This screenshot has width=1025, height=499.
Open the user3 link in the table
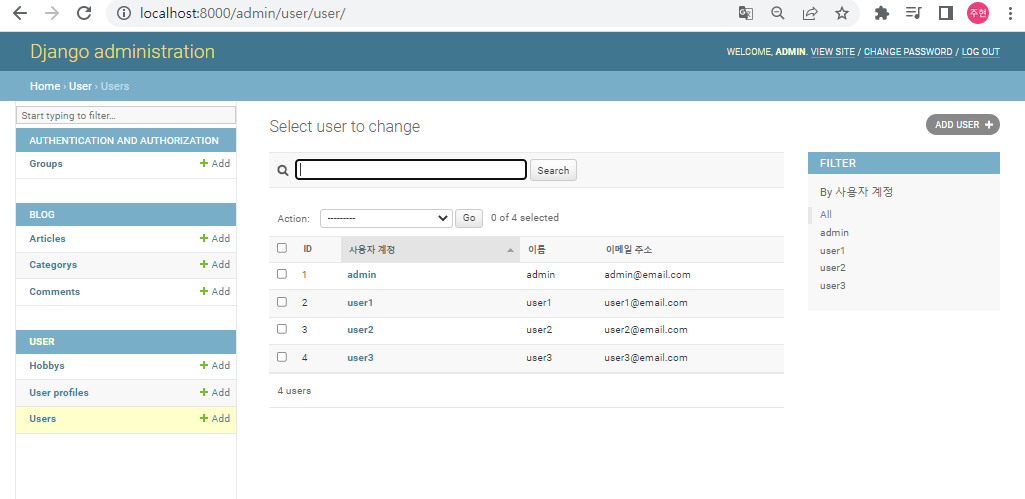click(x=360, y=358)
